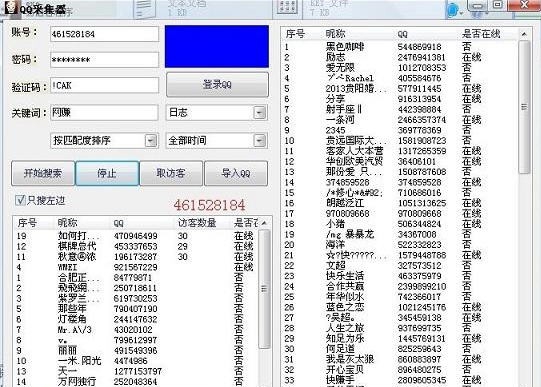Select right row 励志
Image resolution: width=541 pixels, height=387 pixels.
click(400, 57)
